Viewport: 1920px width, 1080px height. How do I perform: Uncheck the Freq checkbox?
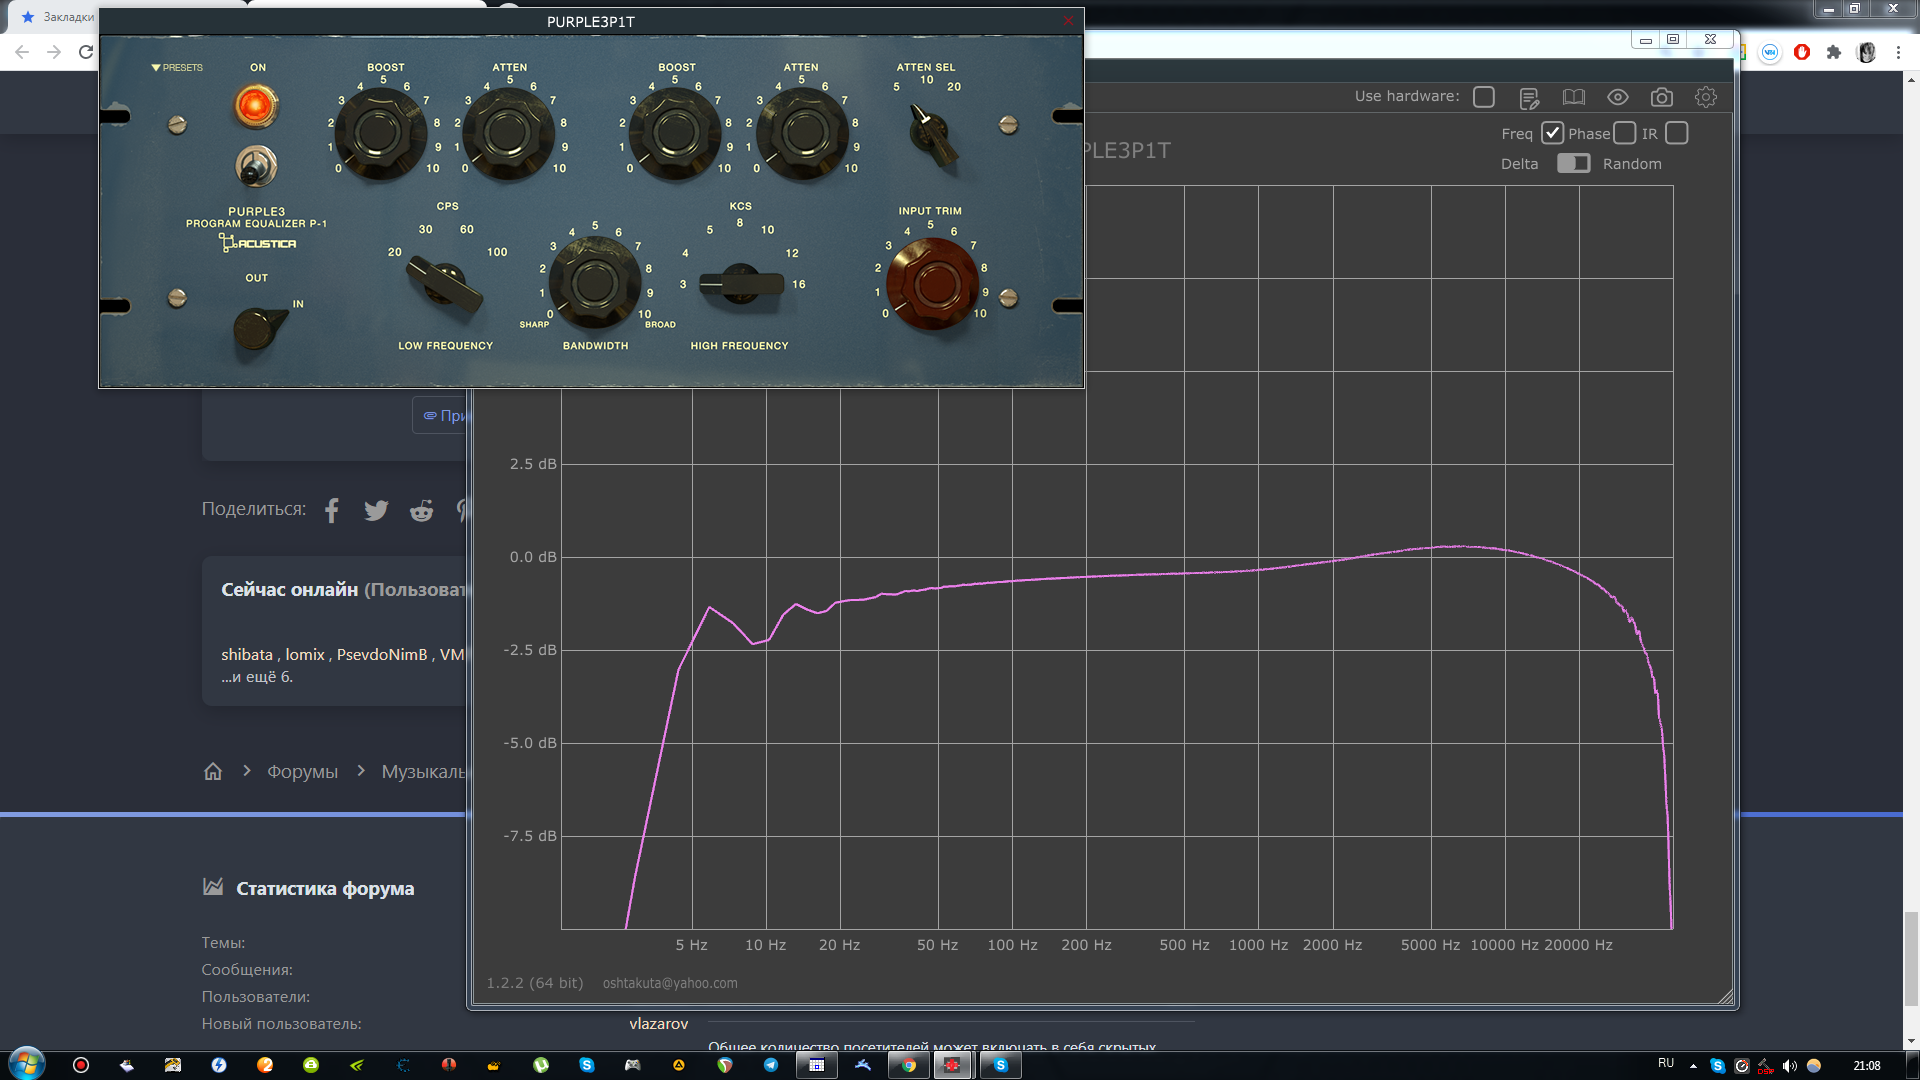click(1552, 133)
